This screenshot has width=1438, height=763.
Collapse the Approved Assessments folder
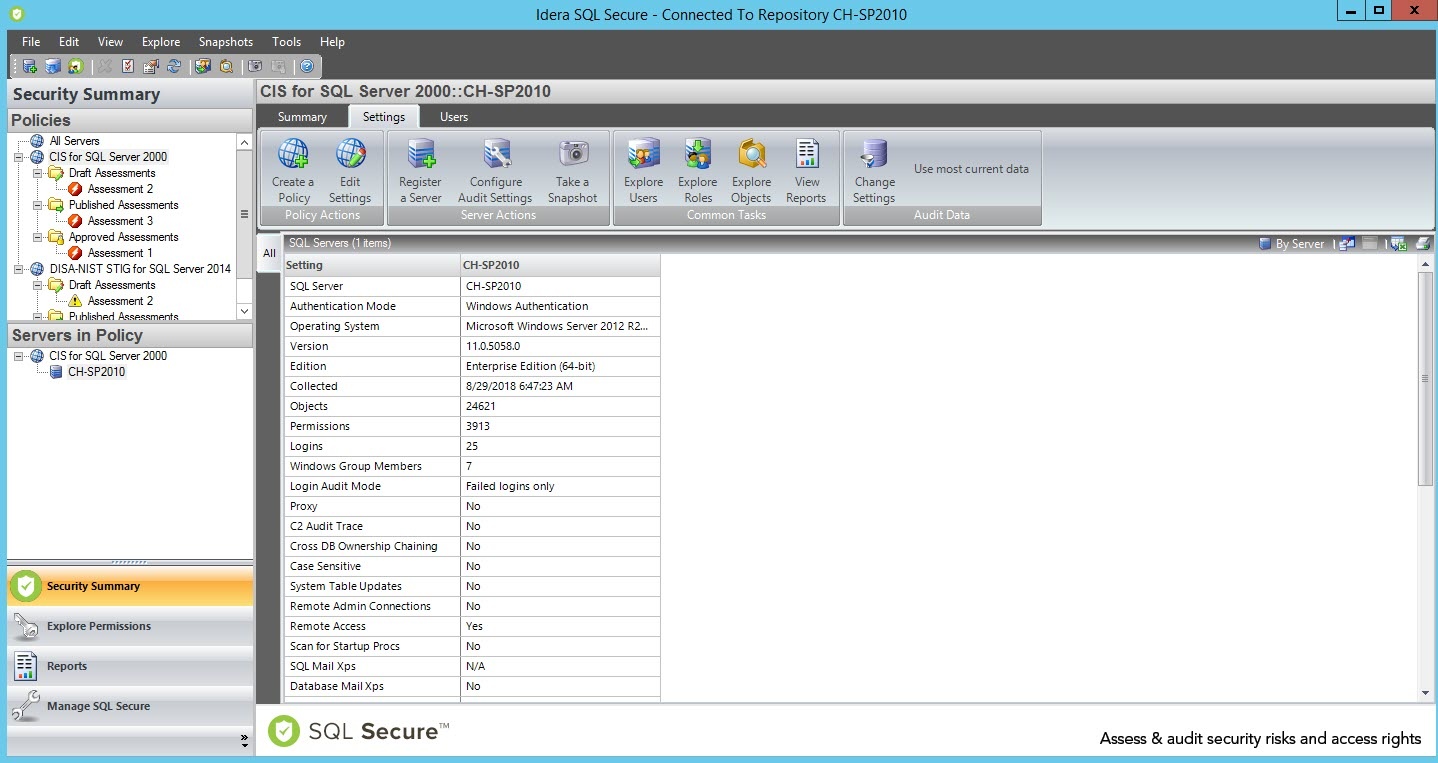38,237
